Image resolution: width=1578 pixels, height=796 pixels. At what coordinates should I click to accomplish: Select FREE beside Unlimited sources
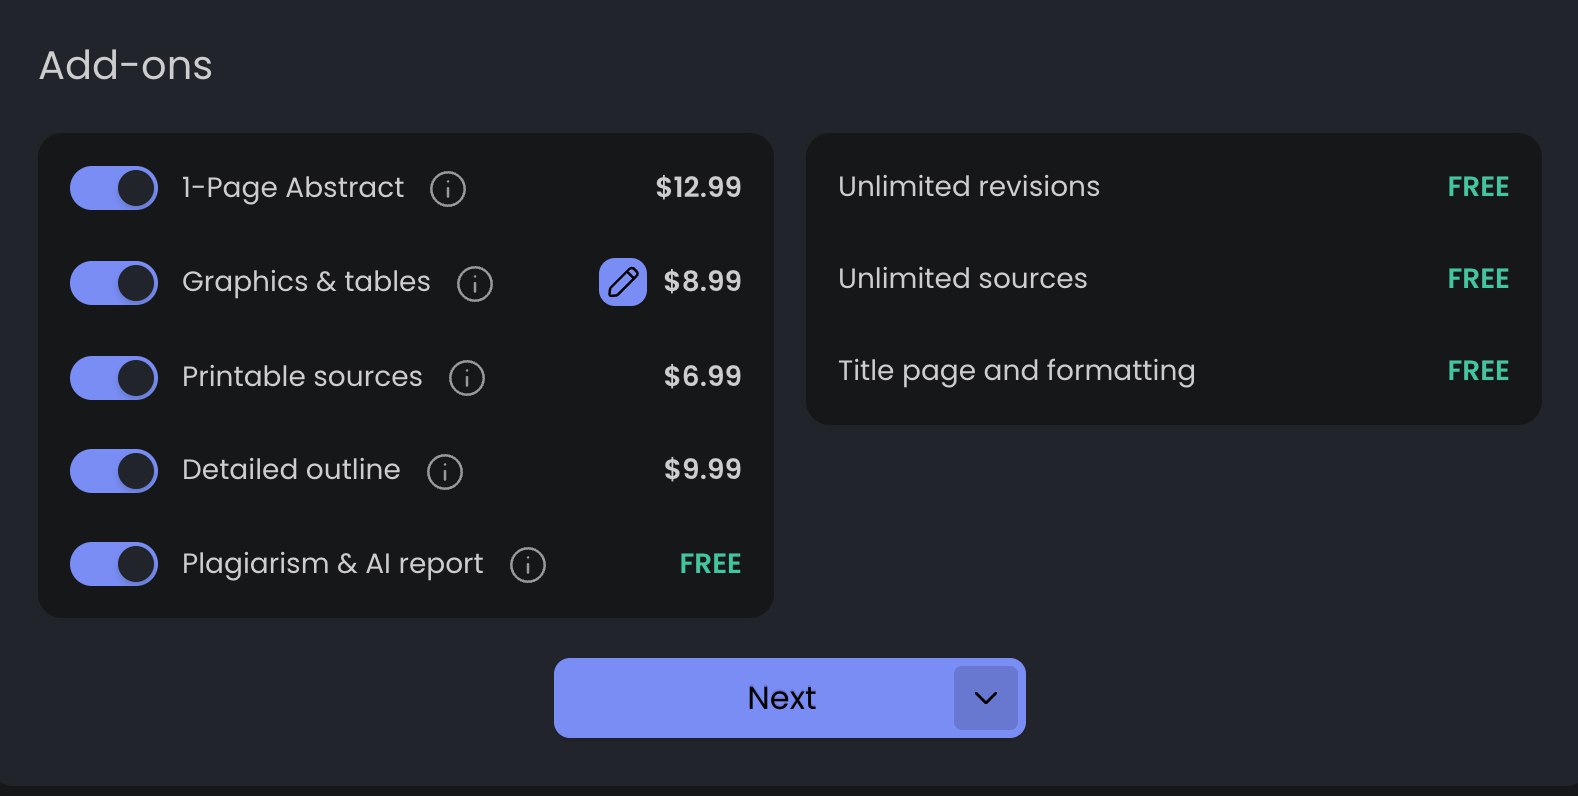point(1478,279)
